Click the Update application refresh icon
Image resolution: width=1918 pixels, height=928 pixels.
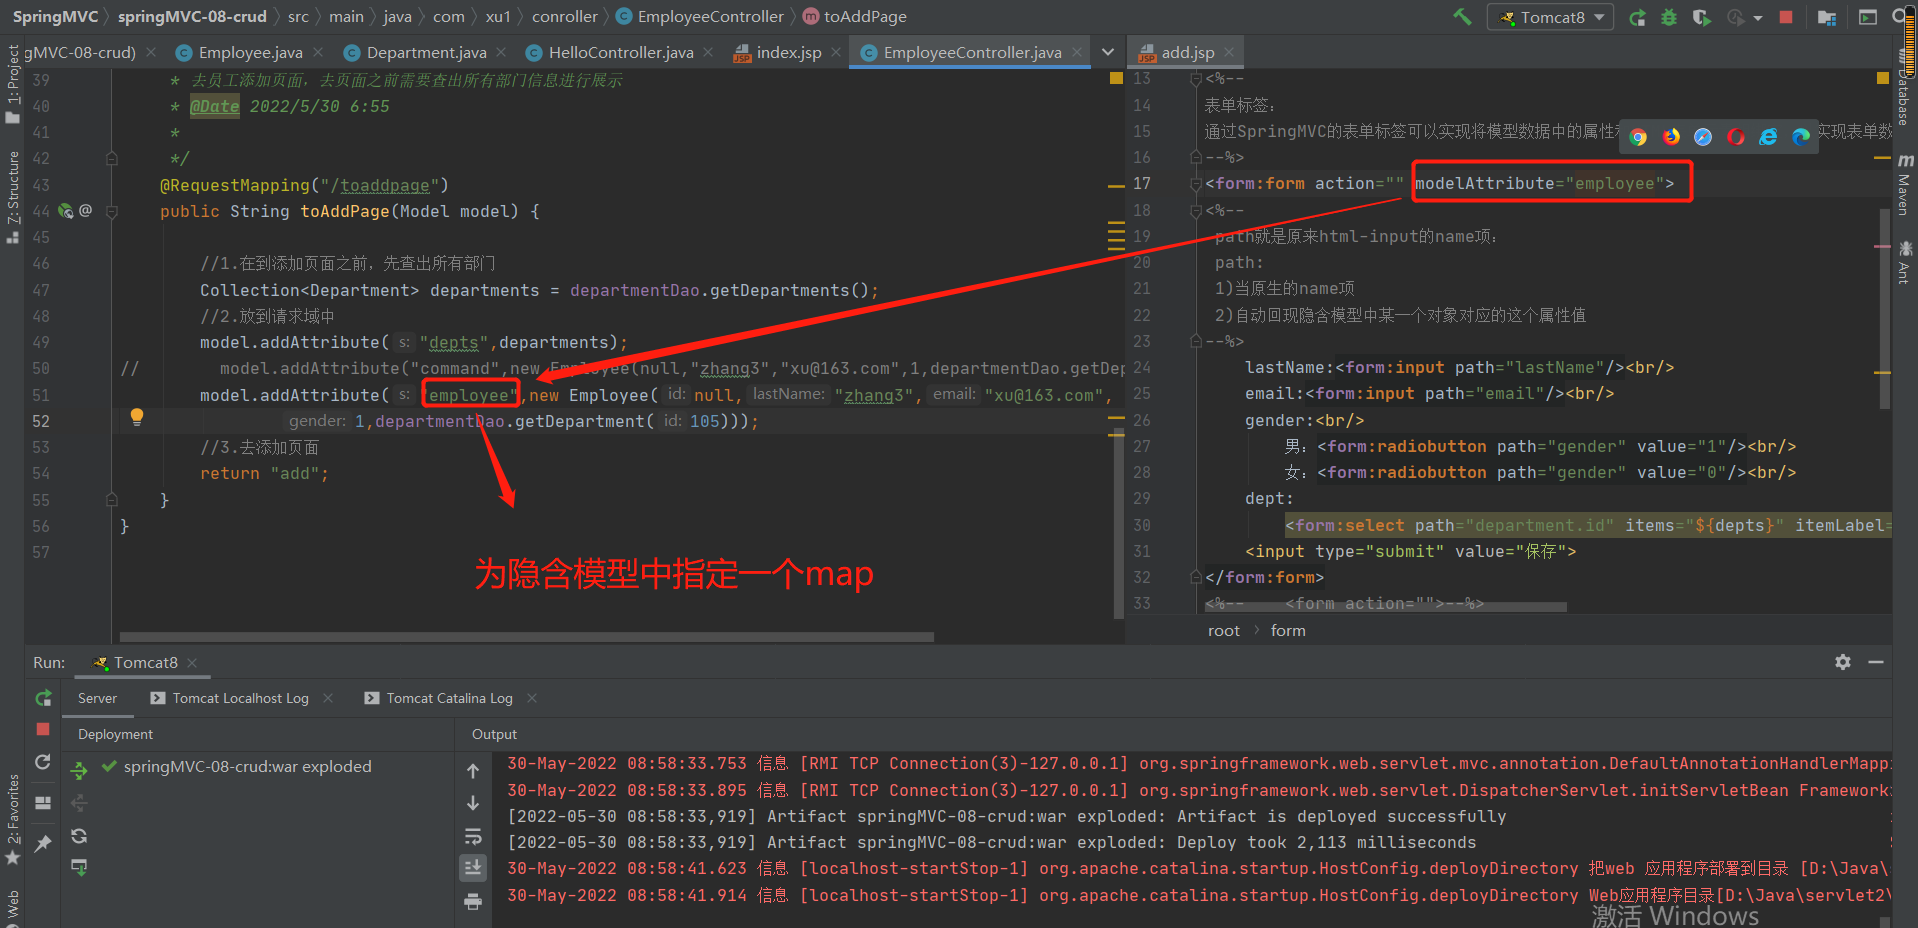(43, 762)
